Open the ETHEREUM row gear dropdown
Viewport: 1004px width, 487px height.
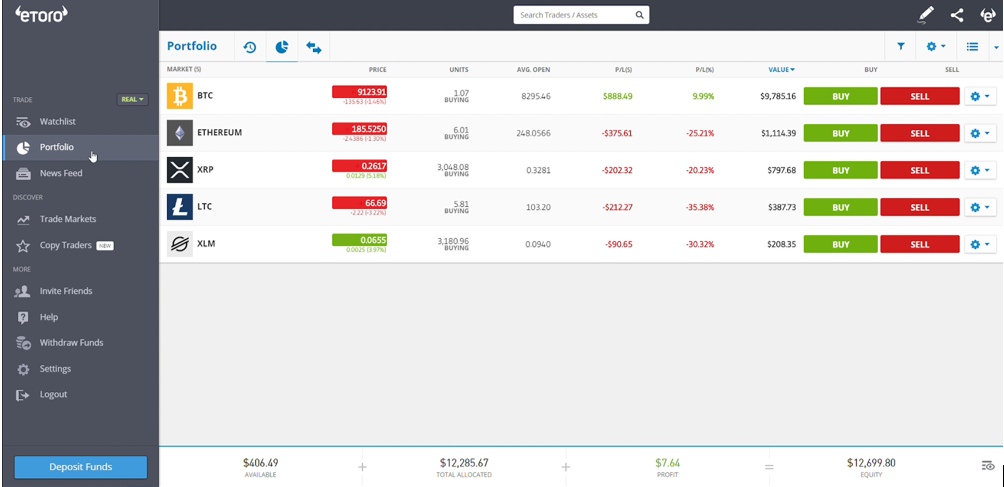pyautogui.click(x=980, y=134)
